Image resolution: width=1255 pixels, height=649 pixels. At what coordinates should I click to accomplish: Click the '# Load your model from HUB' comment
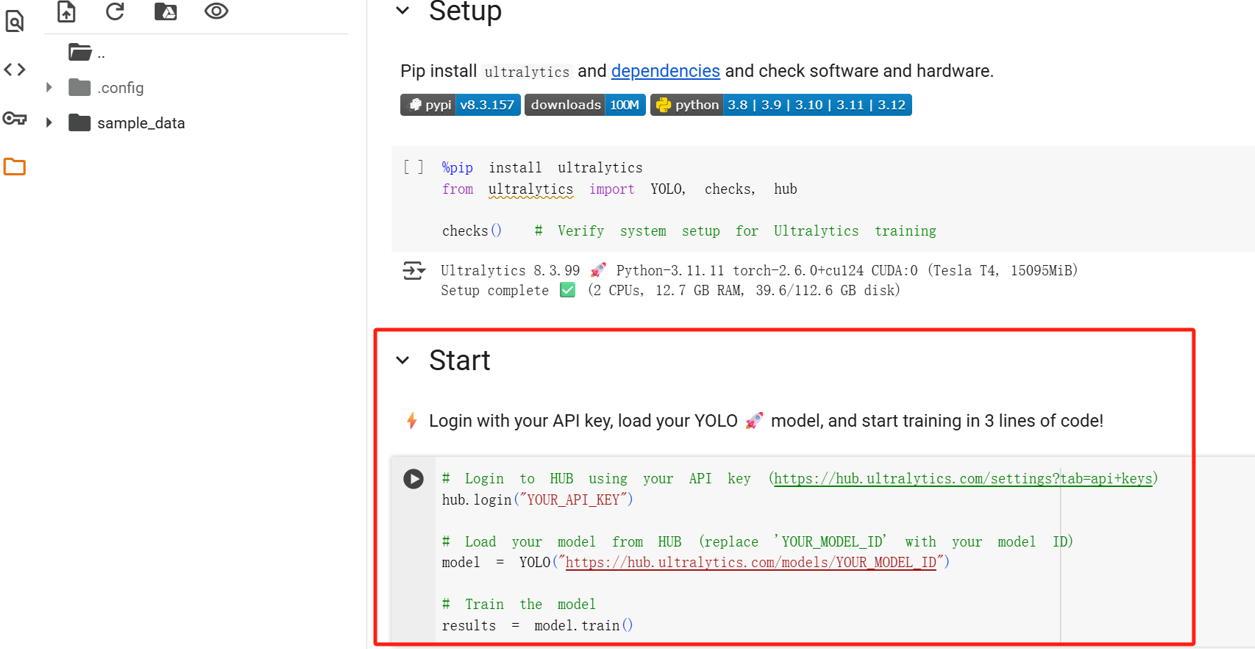pos(757,542)
